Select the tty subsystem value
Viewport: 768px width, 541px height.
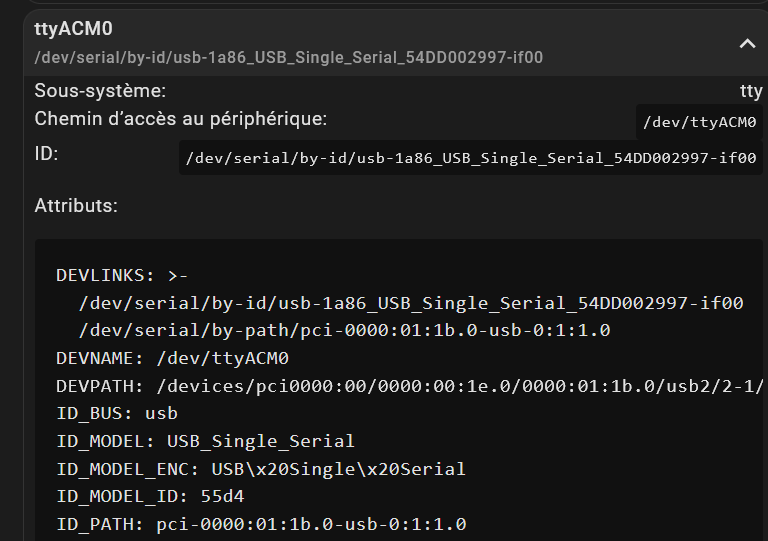751,91
